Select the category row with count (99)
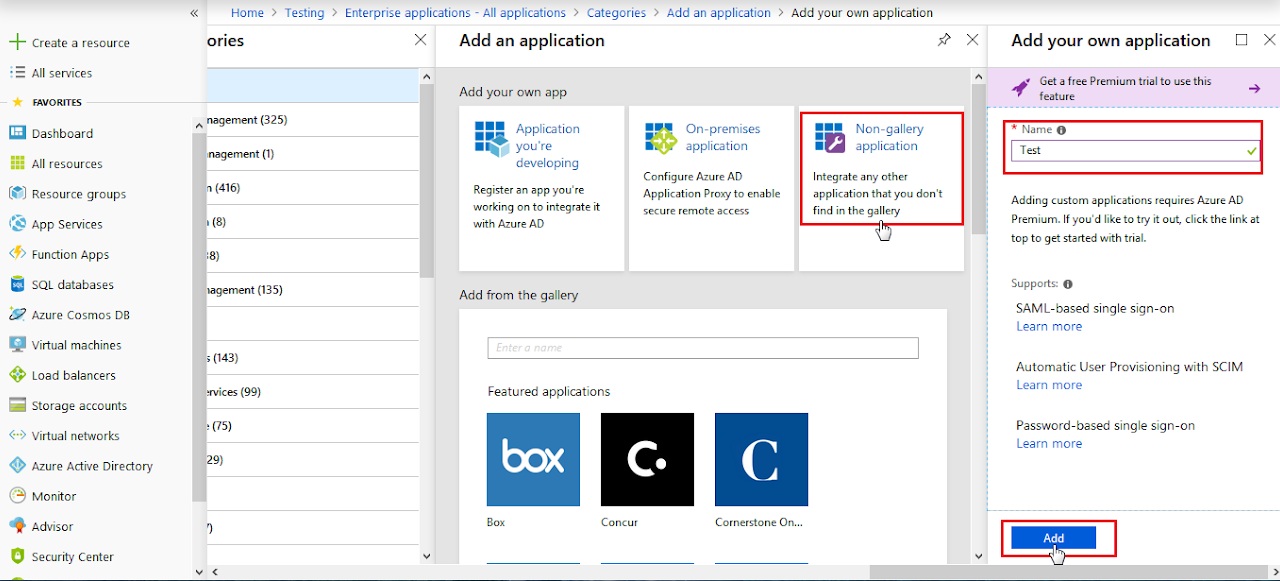Viewport: 1280px width, 581px height. [x=311, y=391]
